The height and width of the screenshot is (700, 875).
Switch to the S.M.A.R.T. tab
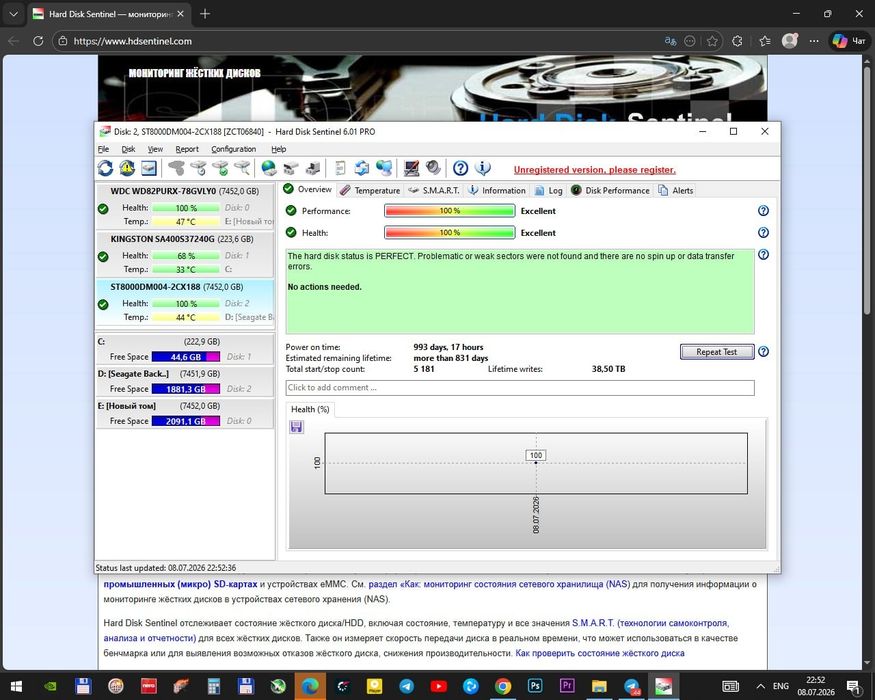tap(434, 190)
